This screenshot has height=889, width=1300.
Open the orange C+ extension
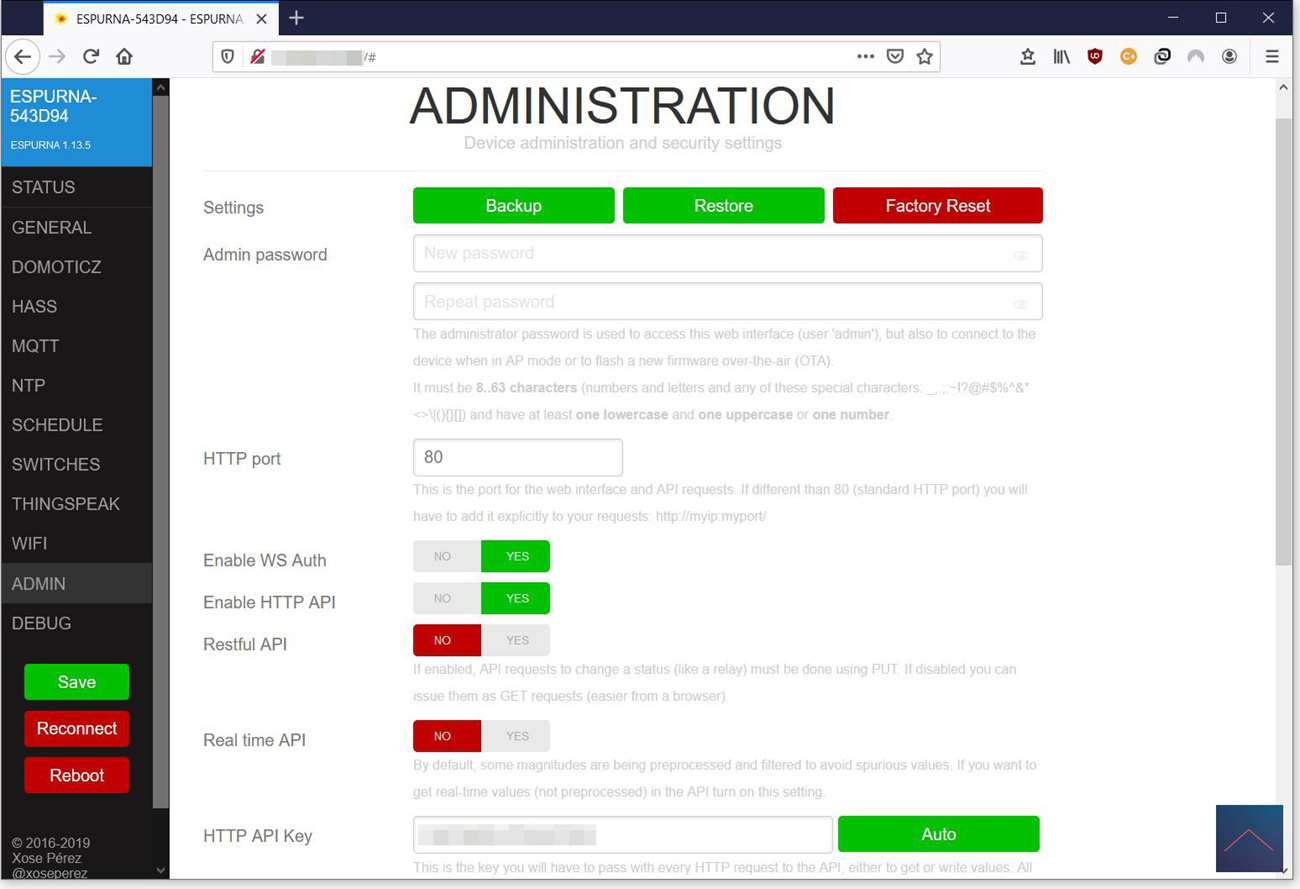(x=1128, y=57)
